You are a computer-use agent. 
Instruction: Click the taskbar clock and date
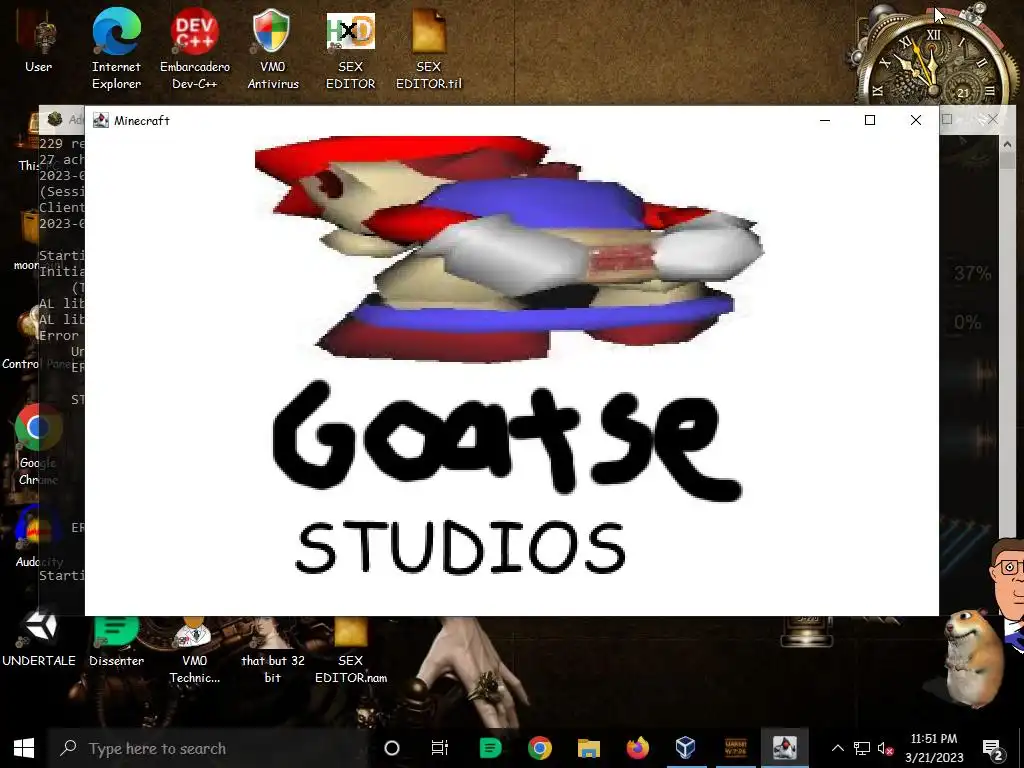click(934, 748)
